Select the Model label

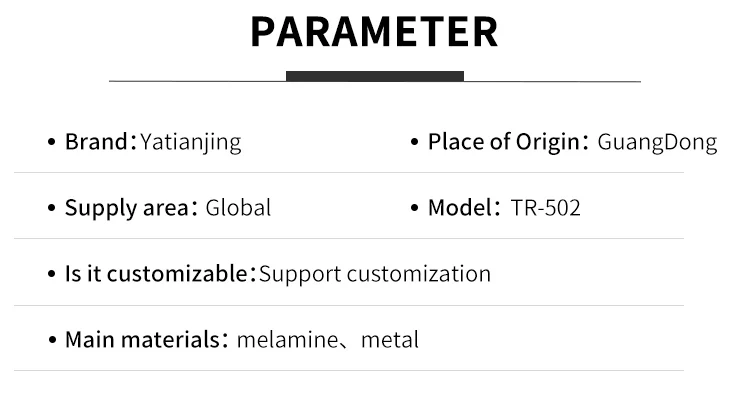pos(458,208)
